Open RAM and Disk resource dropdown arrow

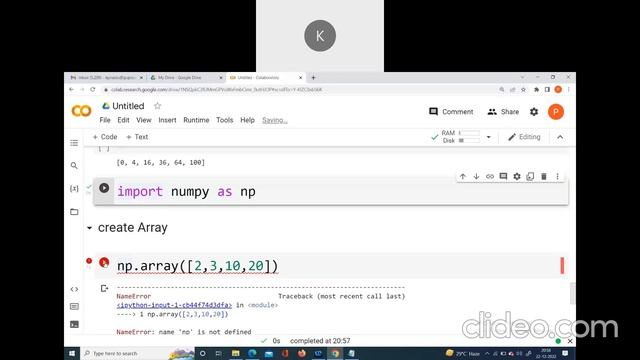click(489, 137)
